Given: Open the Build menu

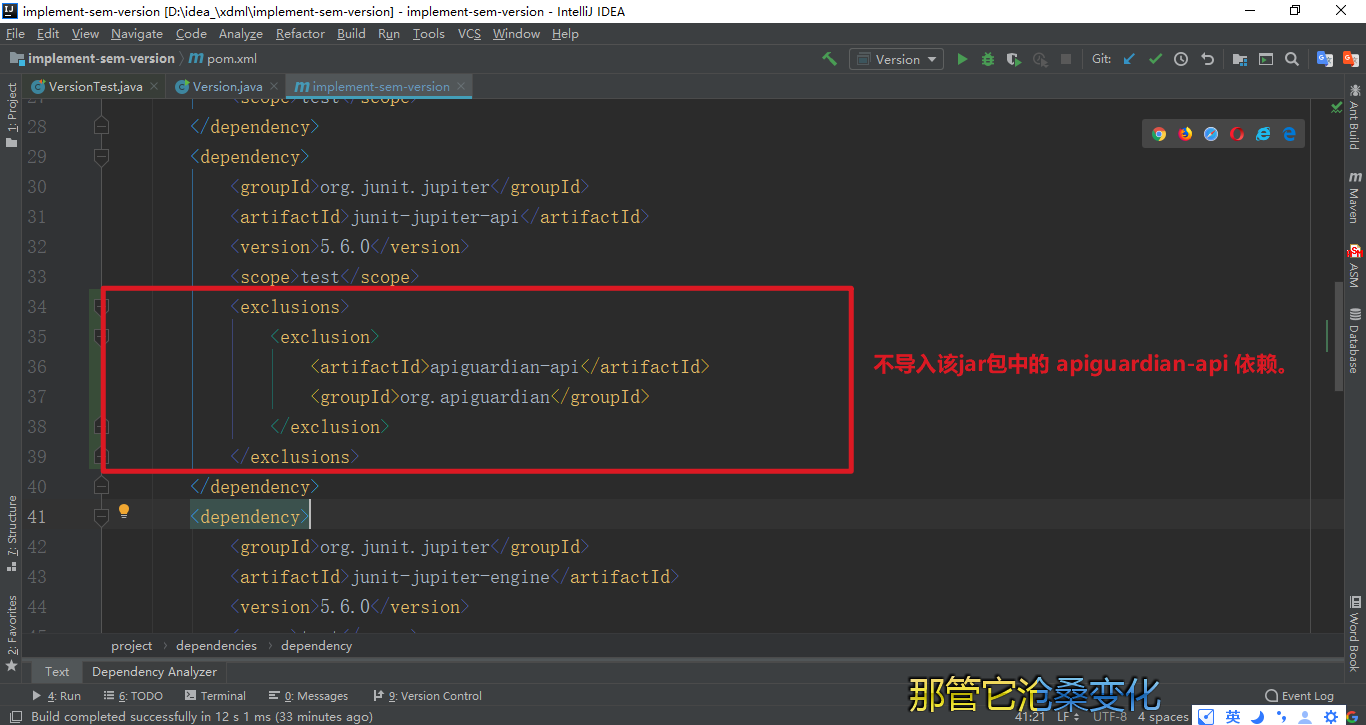Looking at the screenshot, I should pos(351,34).
